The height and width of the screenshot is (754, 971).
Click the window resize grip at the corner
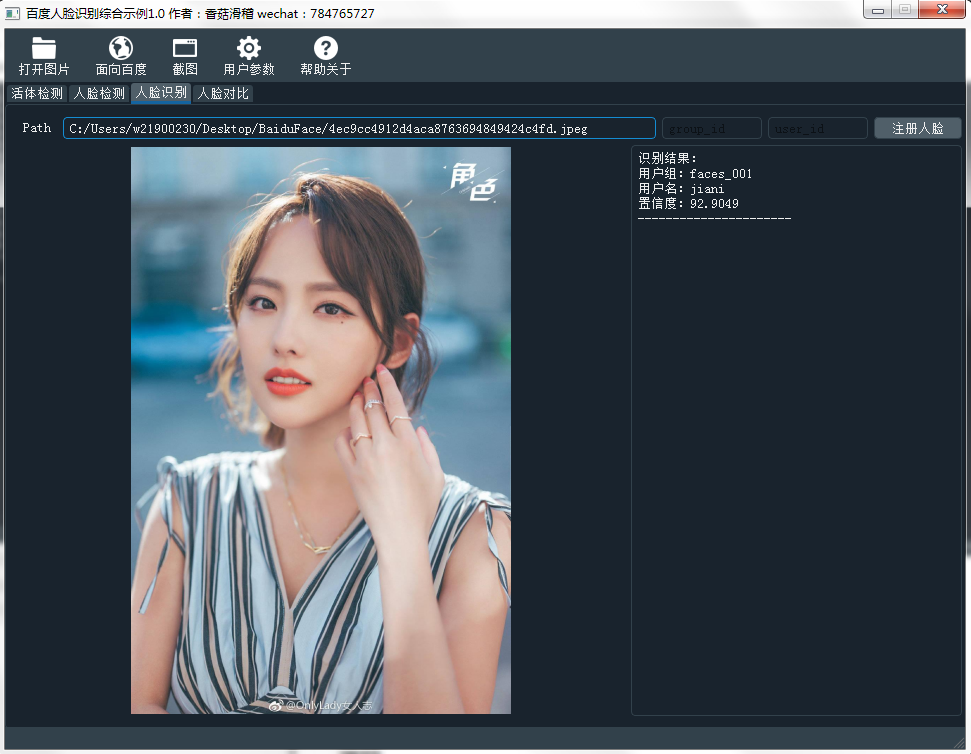coord(959,742)
